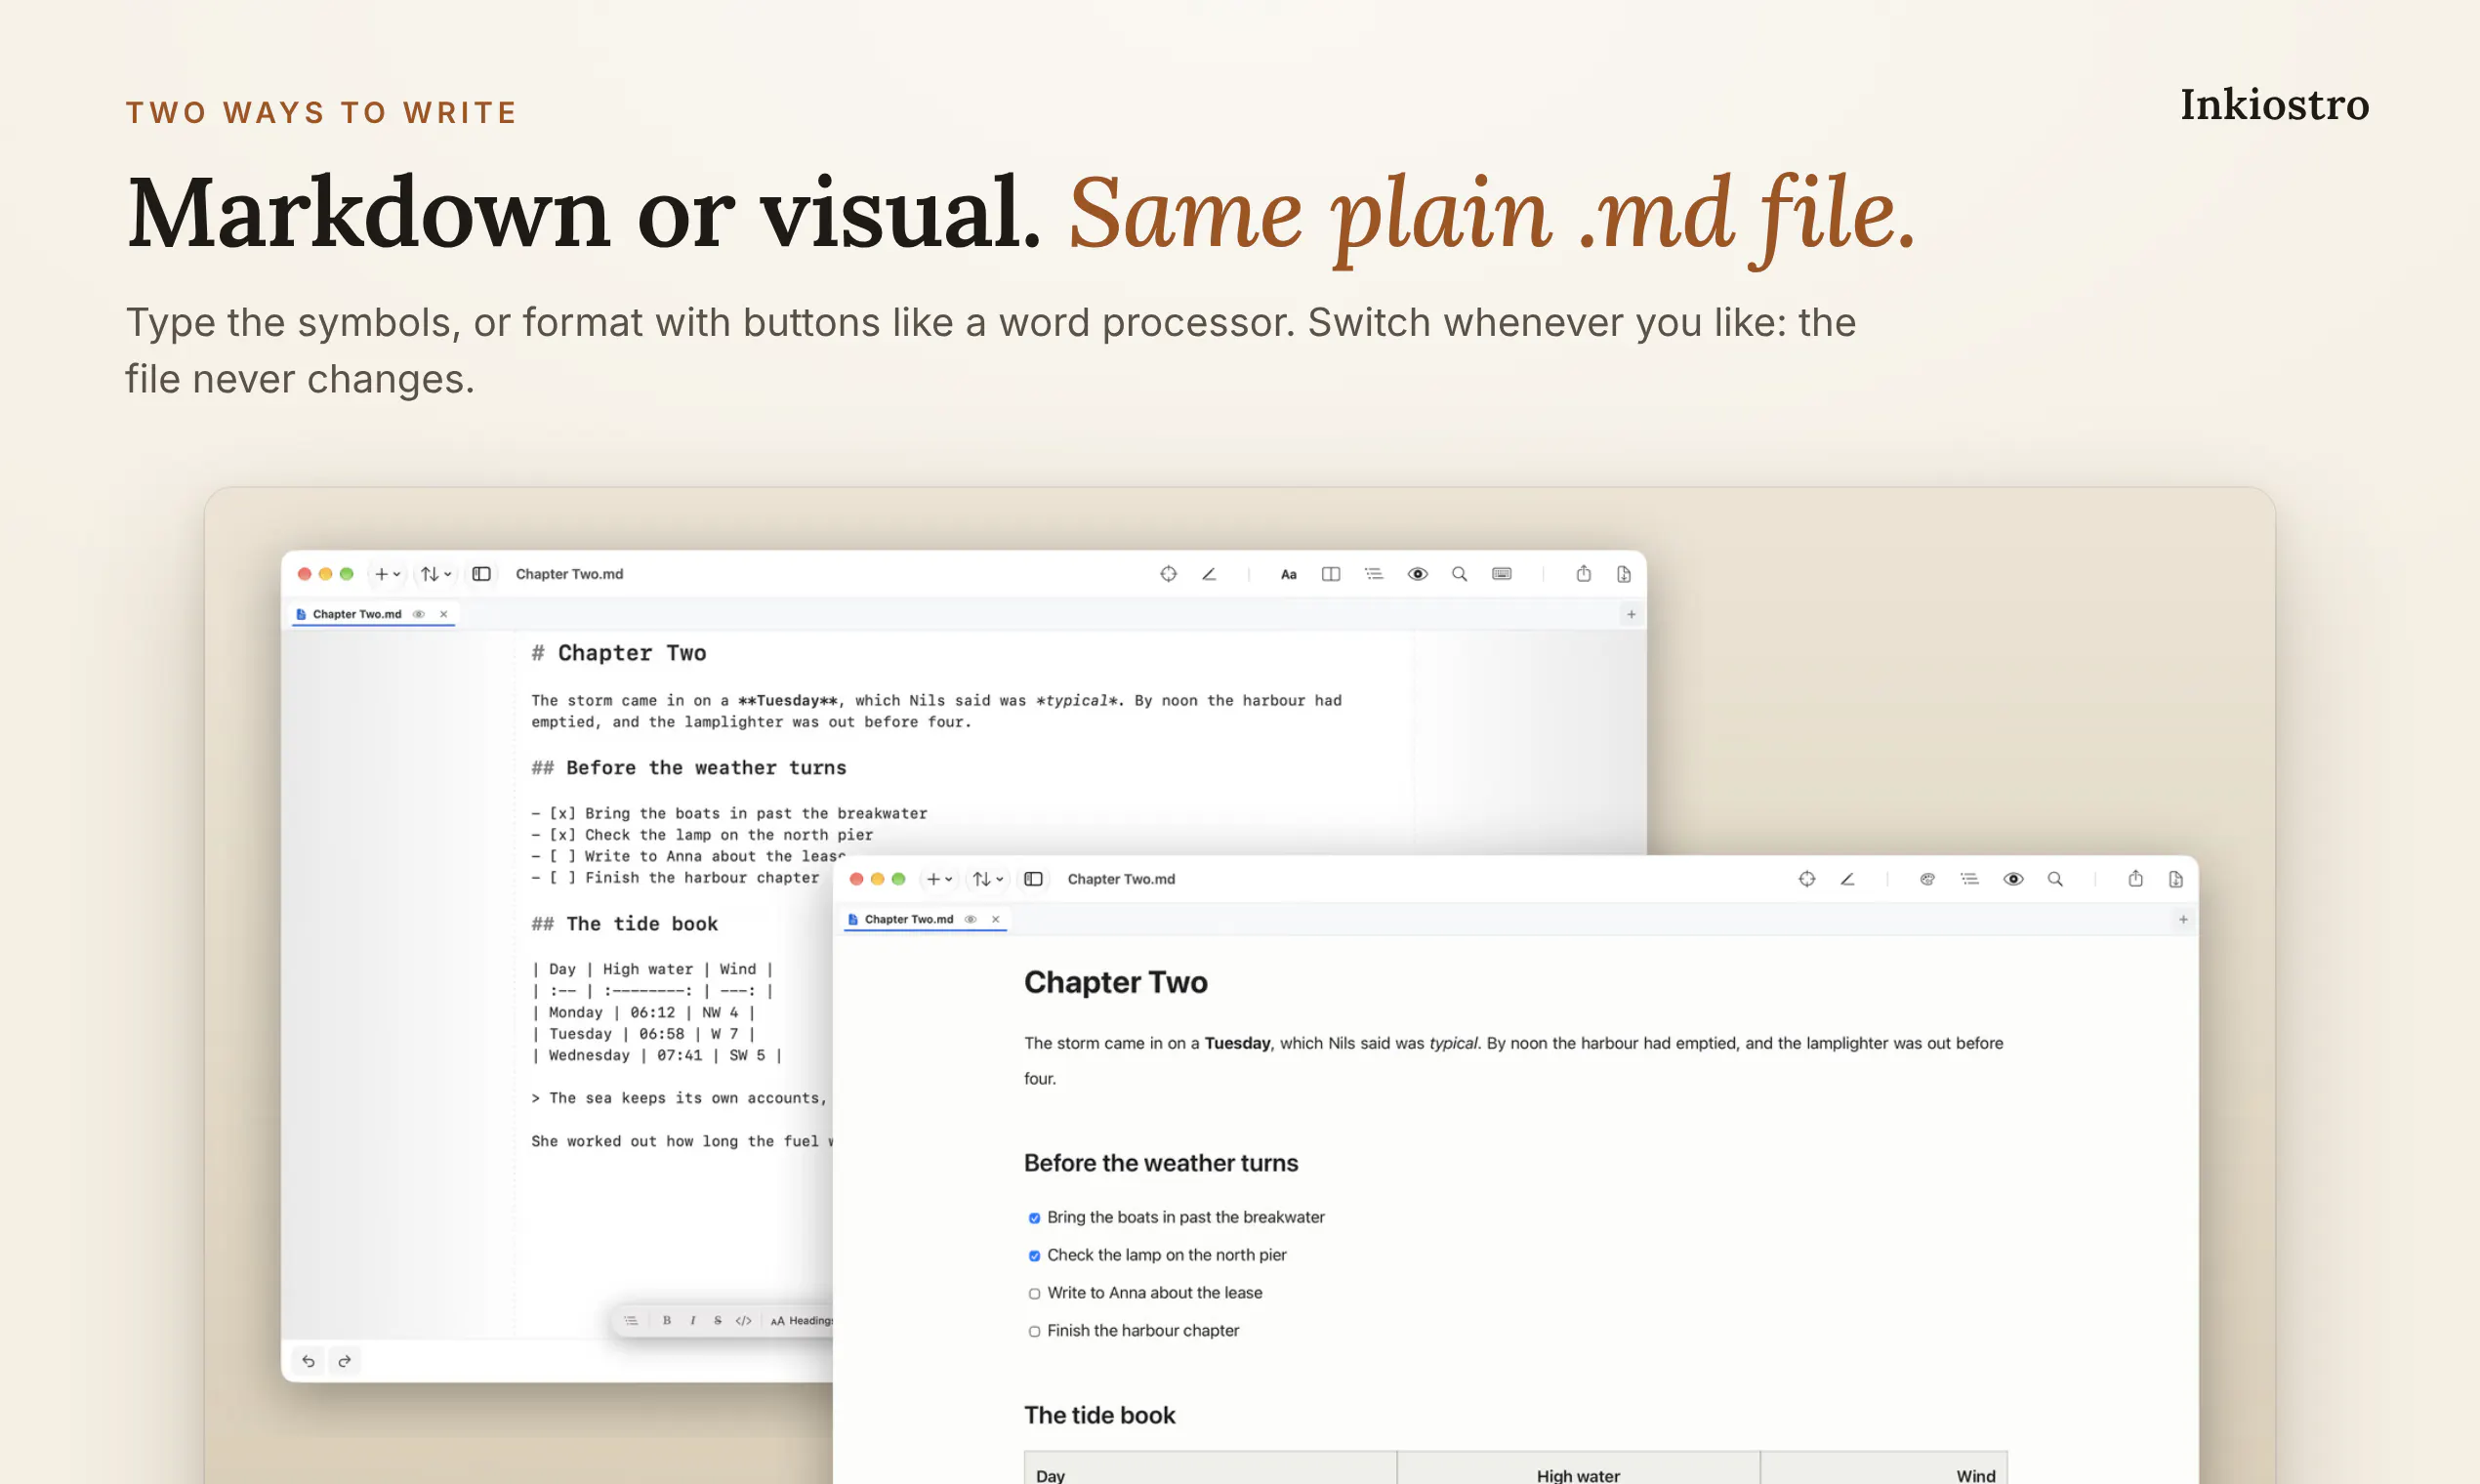2480x1484 pixels.
Task: Click the share icon in the markdown window
Action: click(x=1584, y=574)
